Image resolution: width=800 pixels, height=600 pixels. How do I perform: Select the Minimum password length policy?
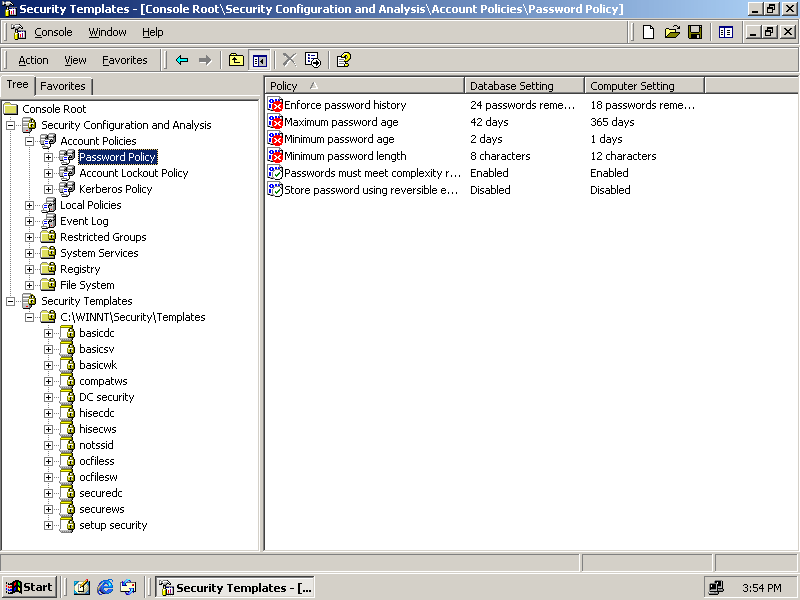coord(345,156)
